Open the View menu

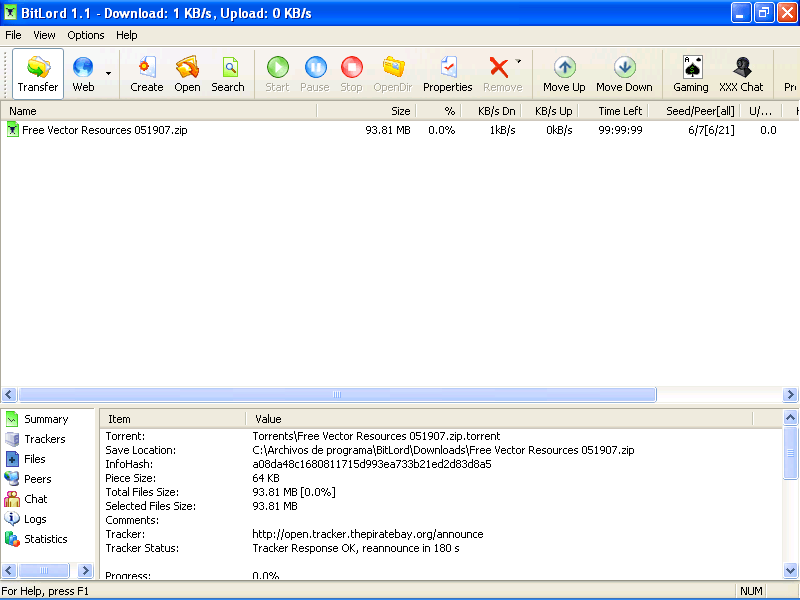[44, 35]
